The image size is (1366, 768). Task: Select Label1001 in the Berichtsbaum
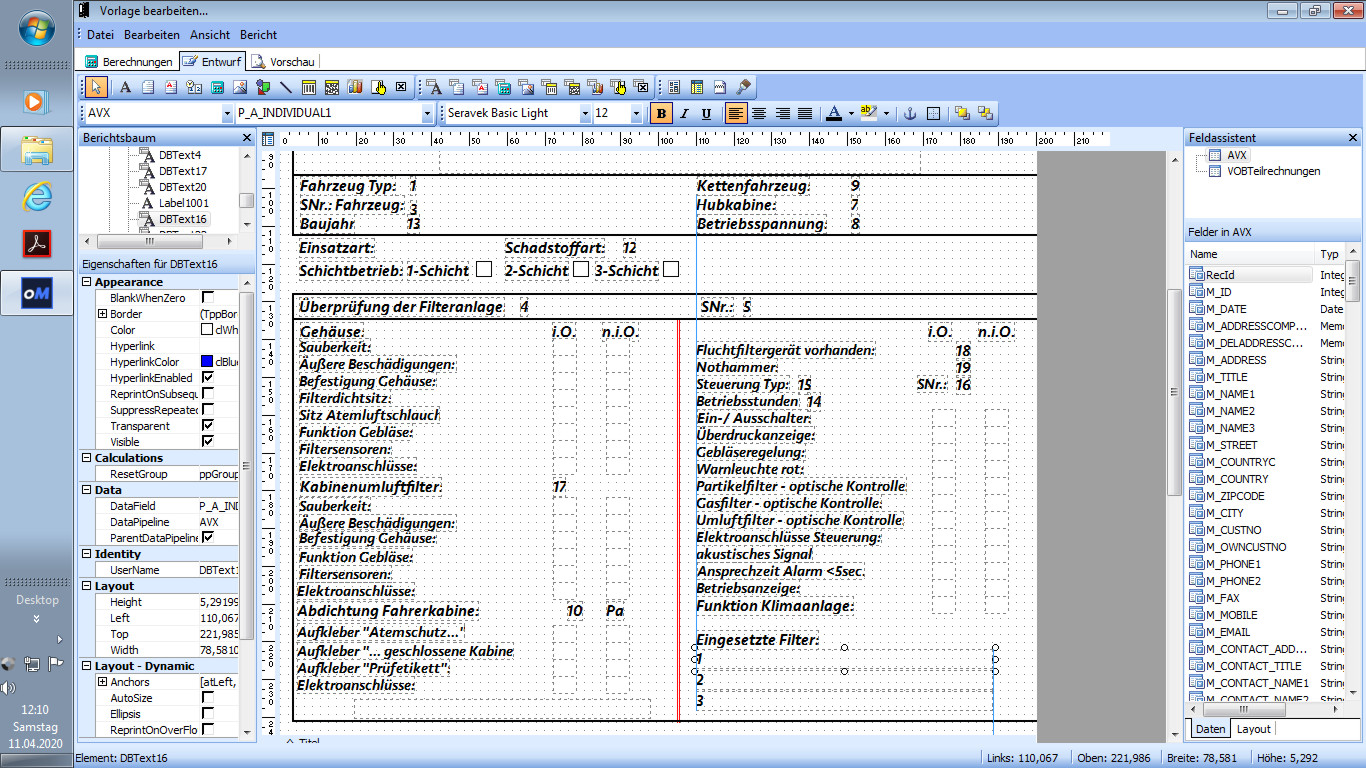pos(184,203)
